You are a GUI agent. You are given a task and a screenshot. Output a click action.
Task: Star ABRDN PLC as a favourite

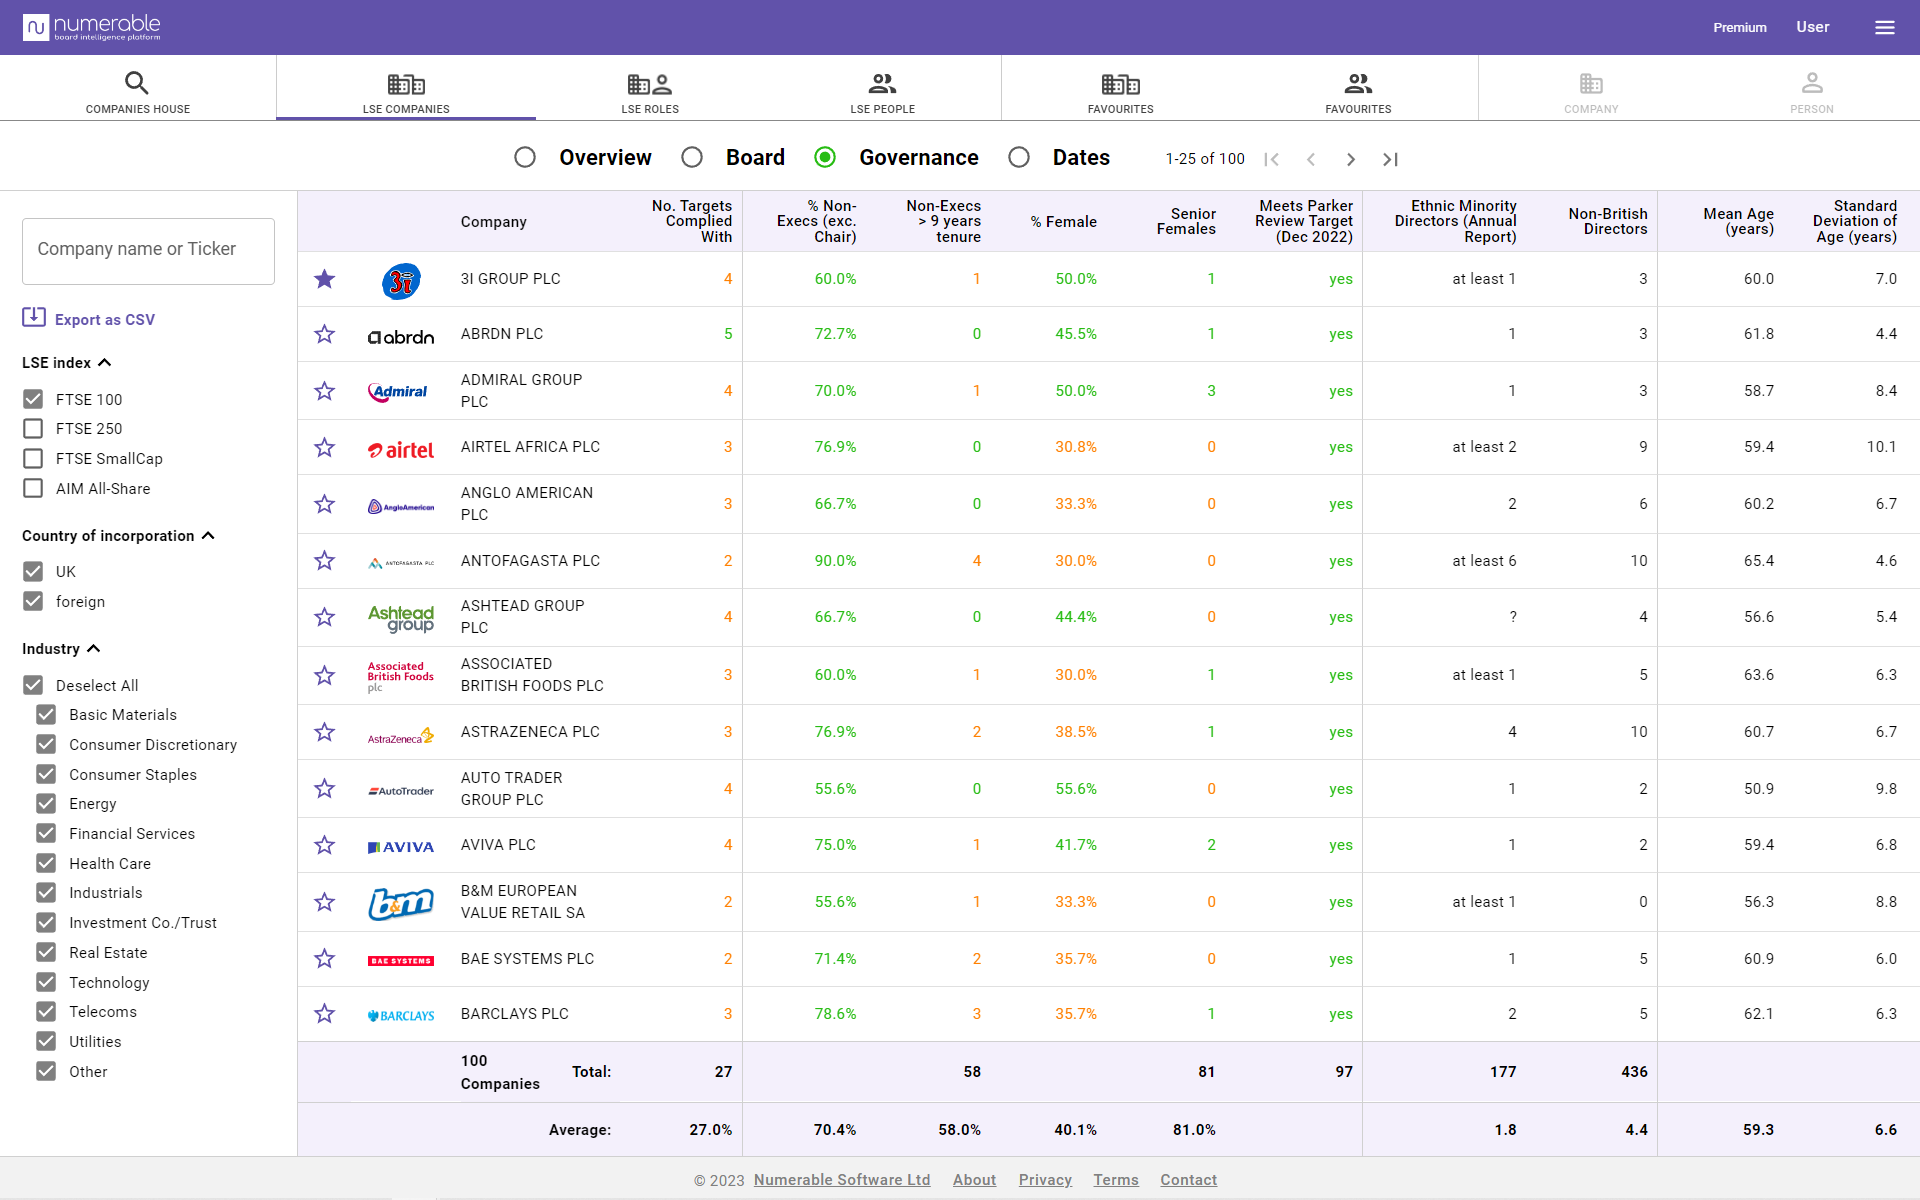(x=324, y=334)
